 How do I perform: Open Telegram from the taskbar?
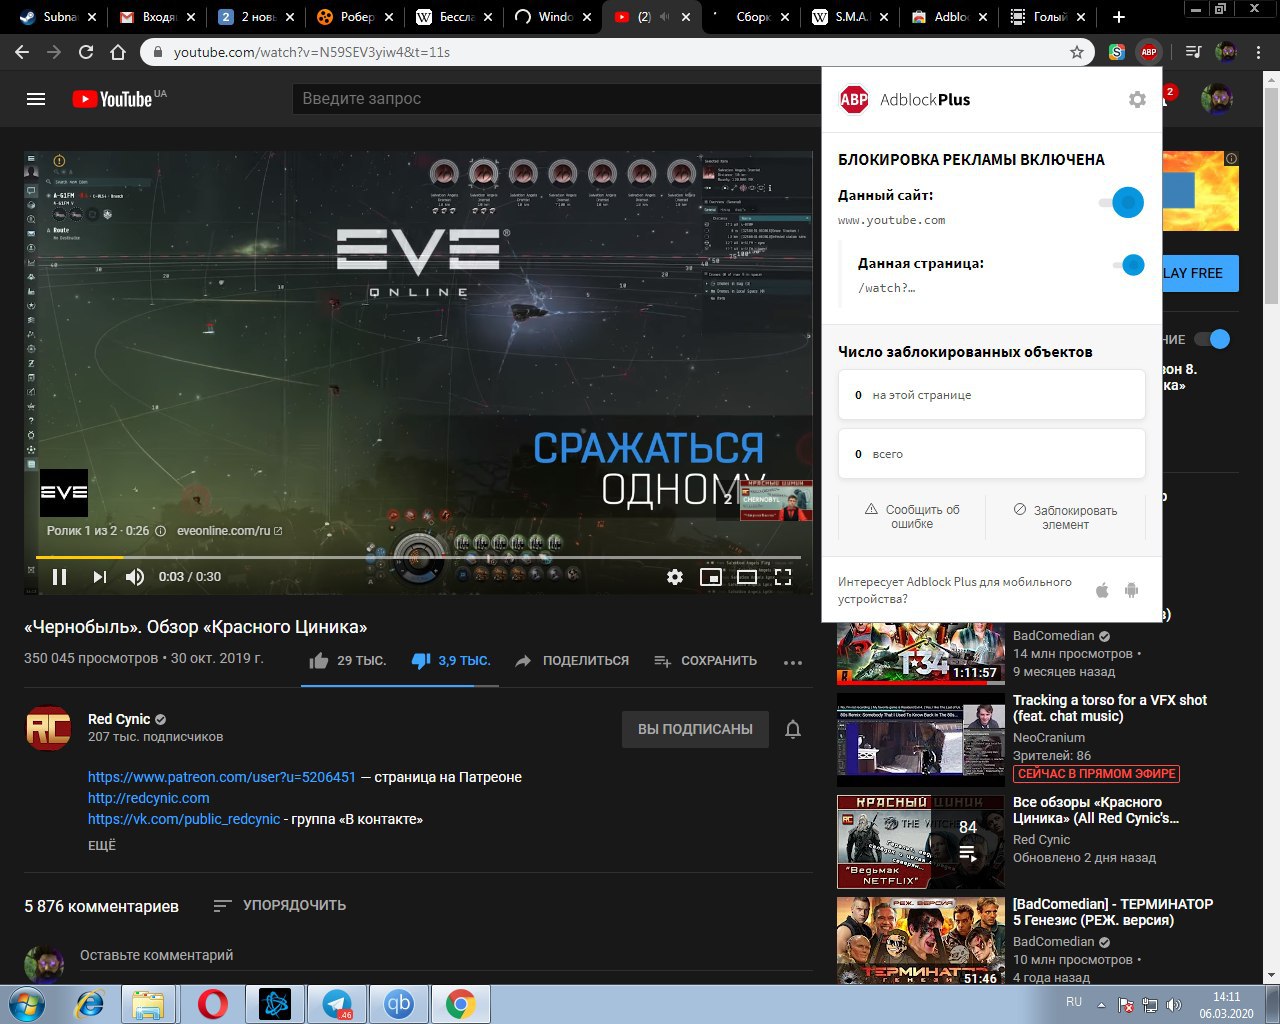[336, 1003]
